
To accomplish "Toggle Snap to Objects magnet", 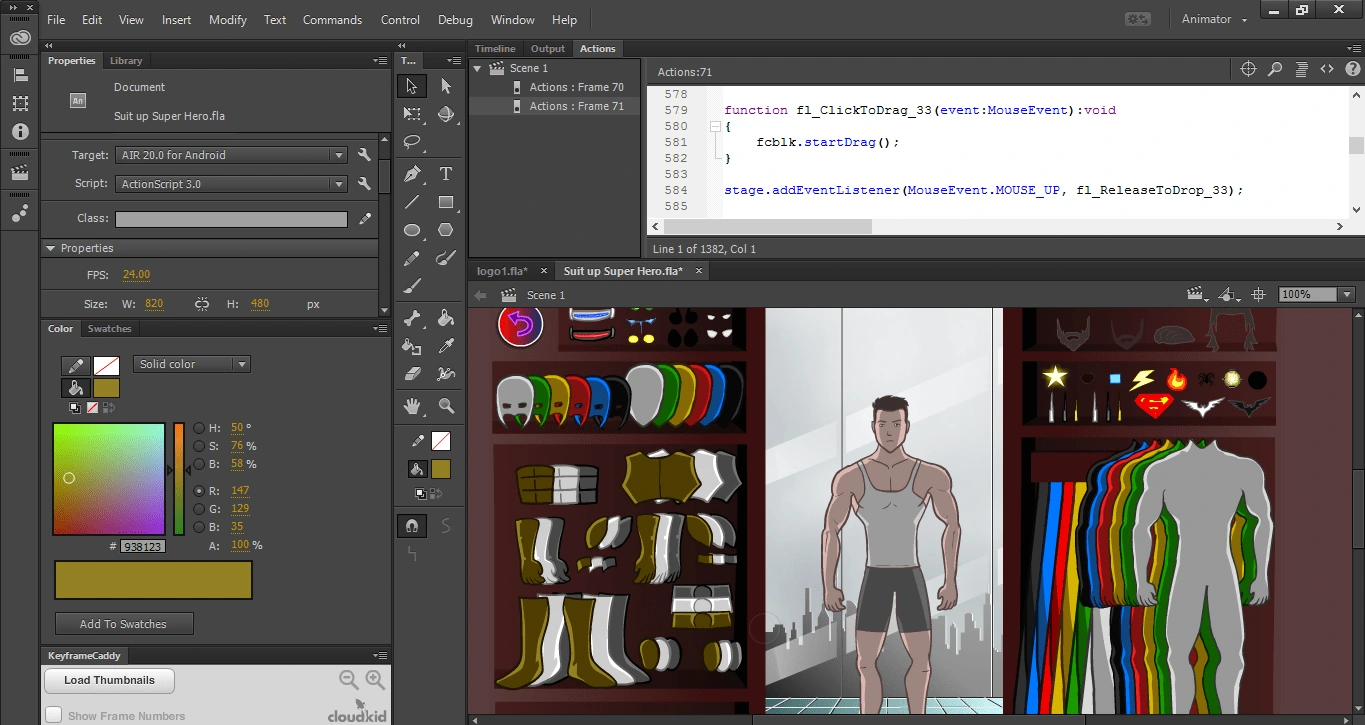I will 412,525.
